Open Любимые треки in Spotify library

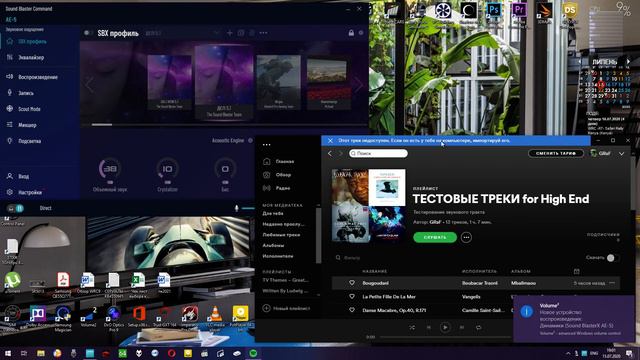coord(281,235)
